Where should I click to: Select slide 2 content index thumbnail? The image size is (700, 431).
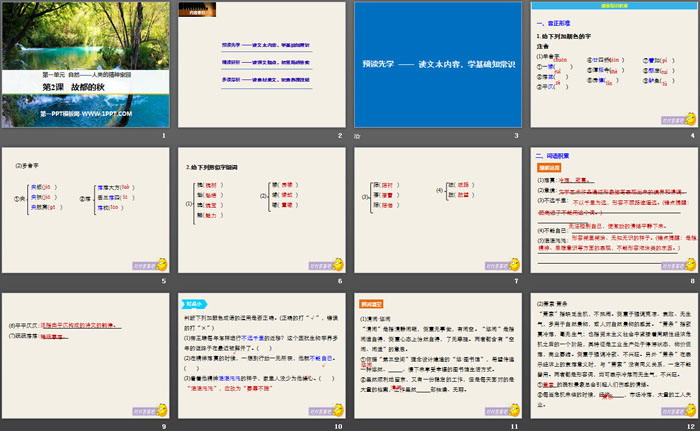(x=261, y=63)
